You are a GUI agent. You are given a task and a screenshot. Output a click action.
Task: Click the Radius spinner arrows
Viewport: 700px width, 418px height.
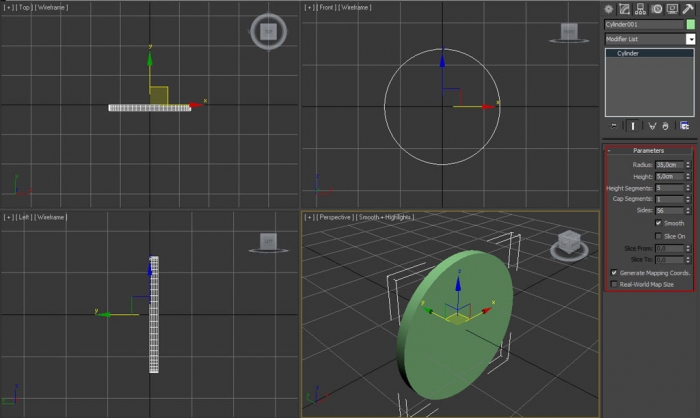click(688, 165)
